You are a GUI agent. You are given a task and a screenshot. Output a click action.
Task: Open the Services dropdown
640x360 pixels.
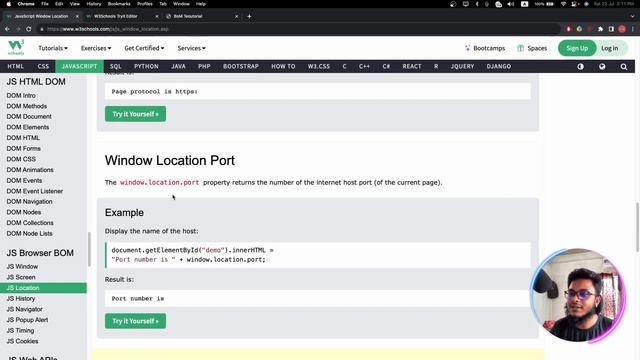[x=191, y=48]
